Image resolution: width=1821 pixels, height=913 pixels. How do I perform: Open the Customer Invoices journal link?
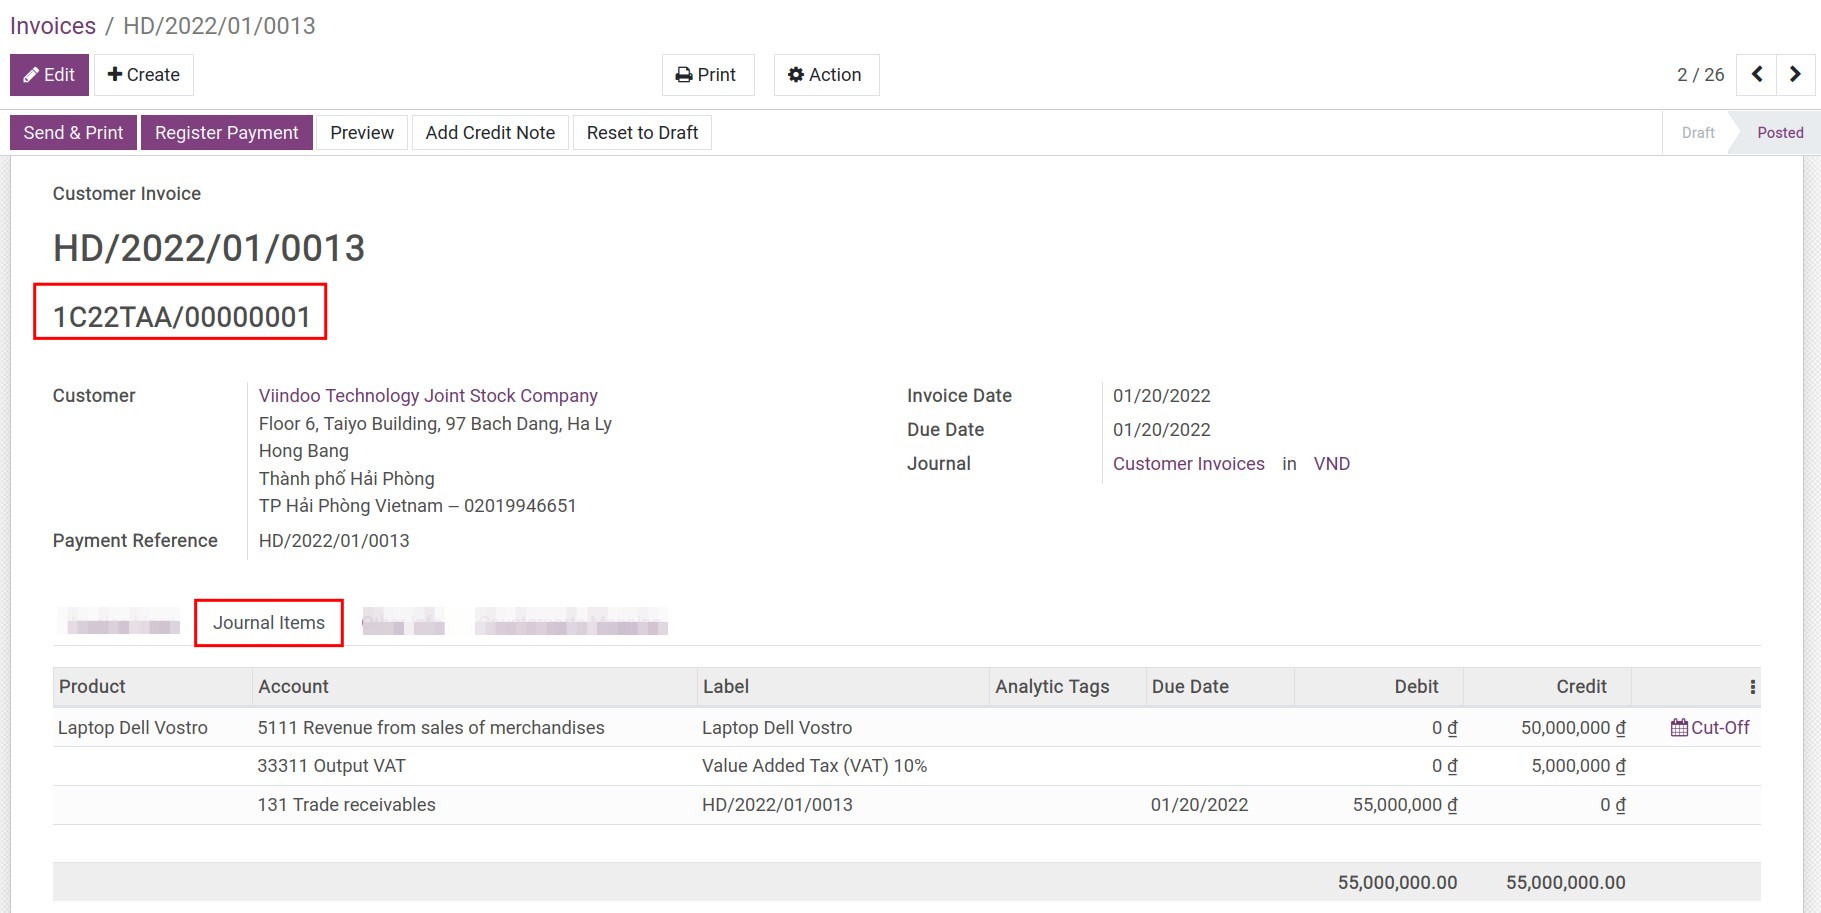pos(1188,463)
